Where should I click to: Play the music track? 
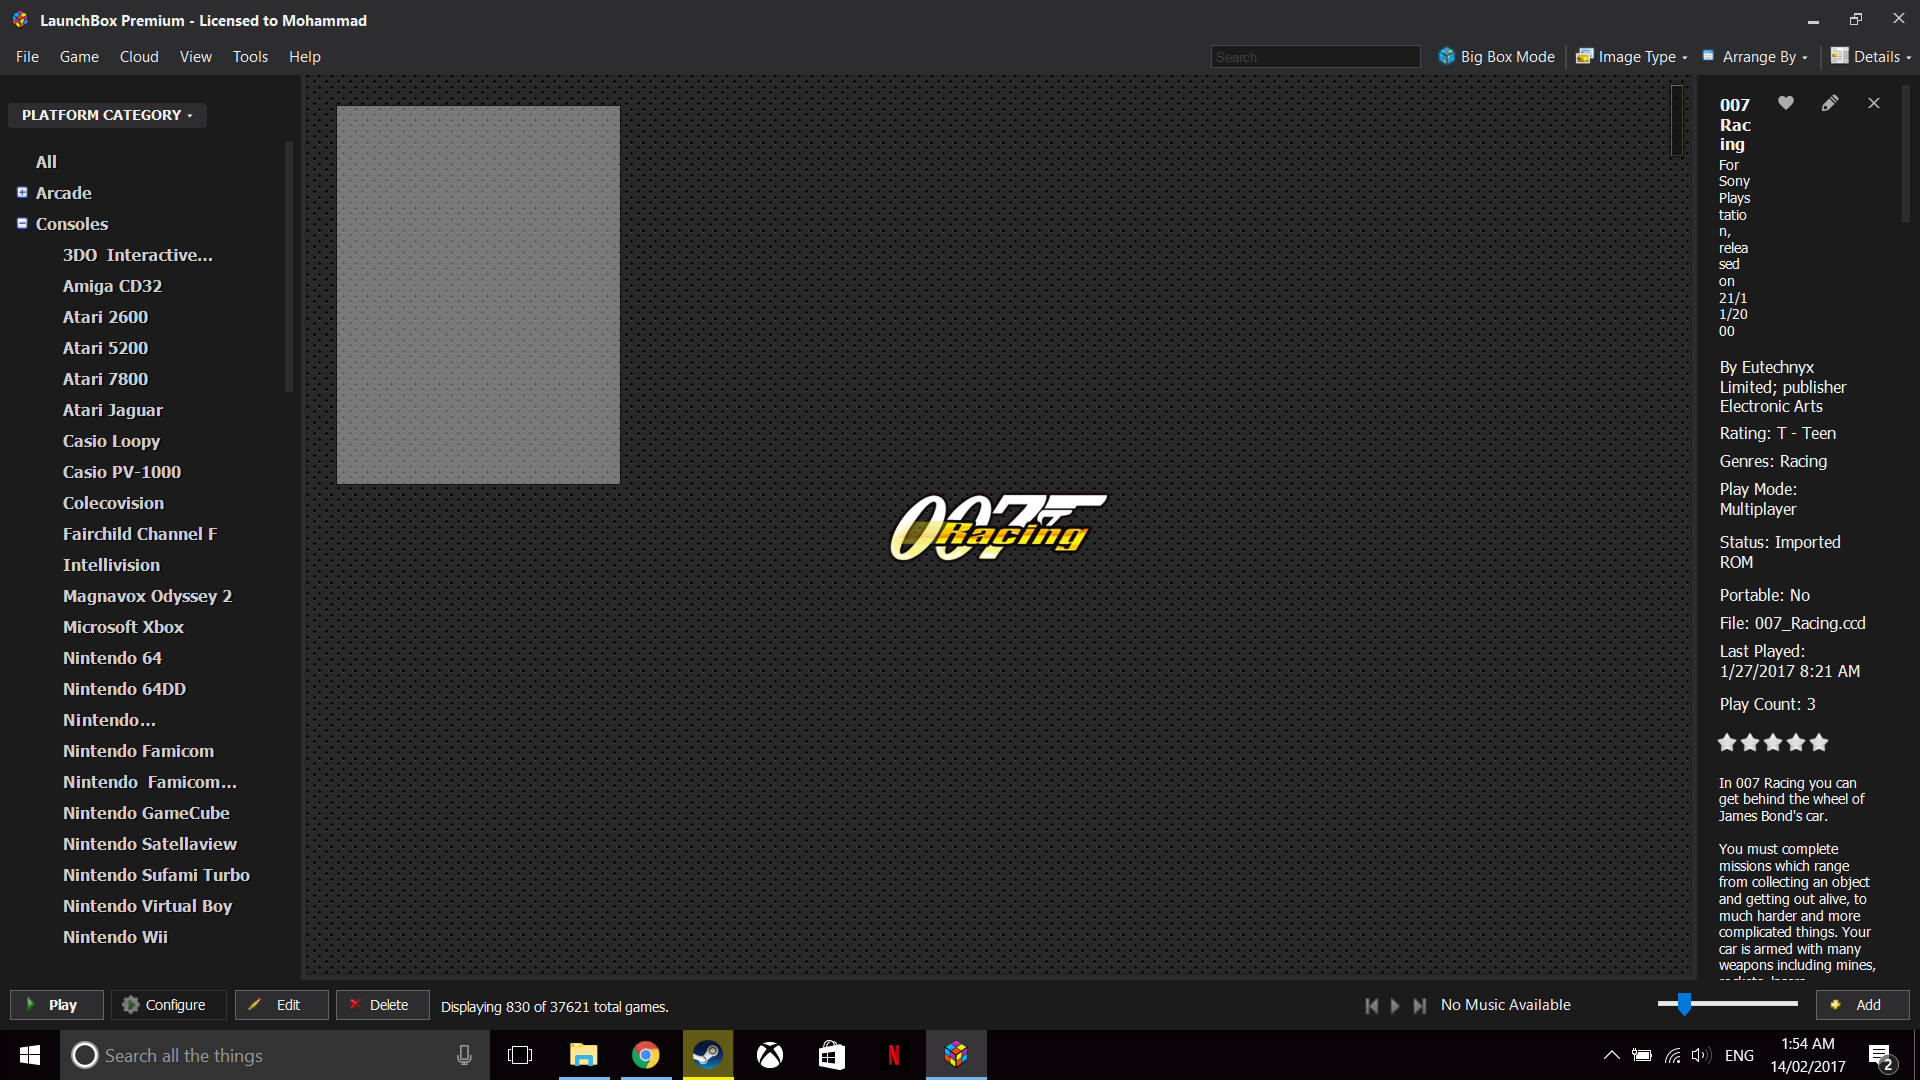point(1396,1006)
